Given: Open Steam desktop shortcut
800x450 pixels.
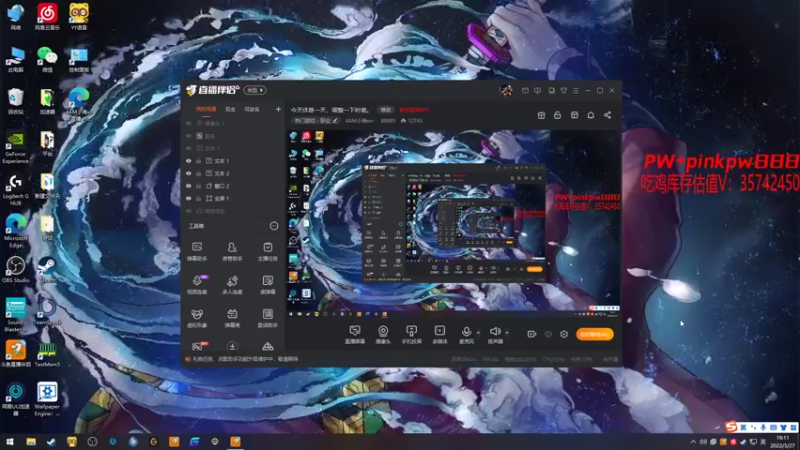Looking at the screenshot, I should [47, 270].
